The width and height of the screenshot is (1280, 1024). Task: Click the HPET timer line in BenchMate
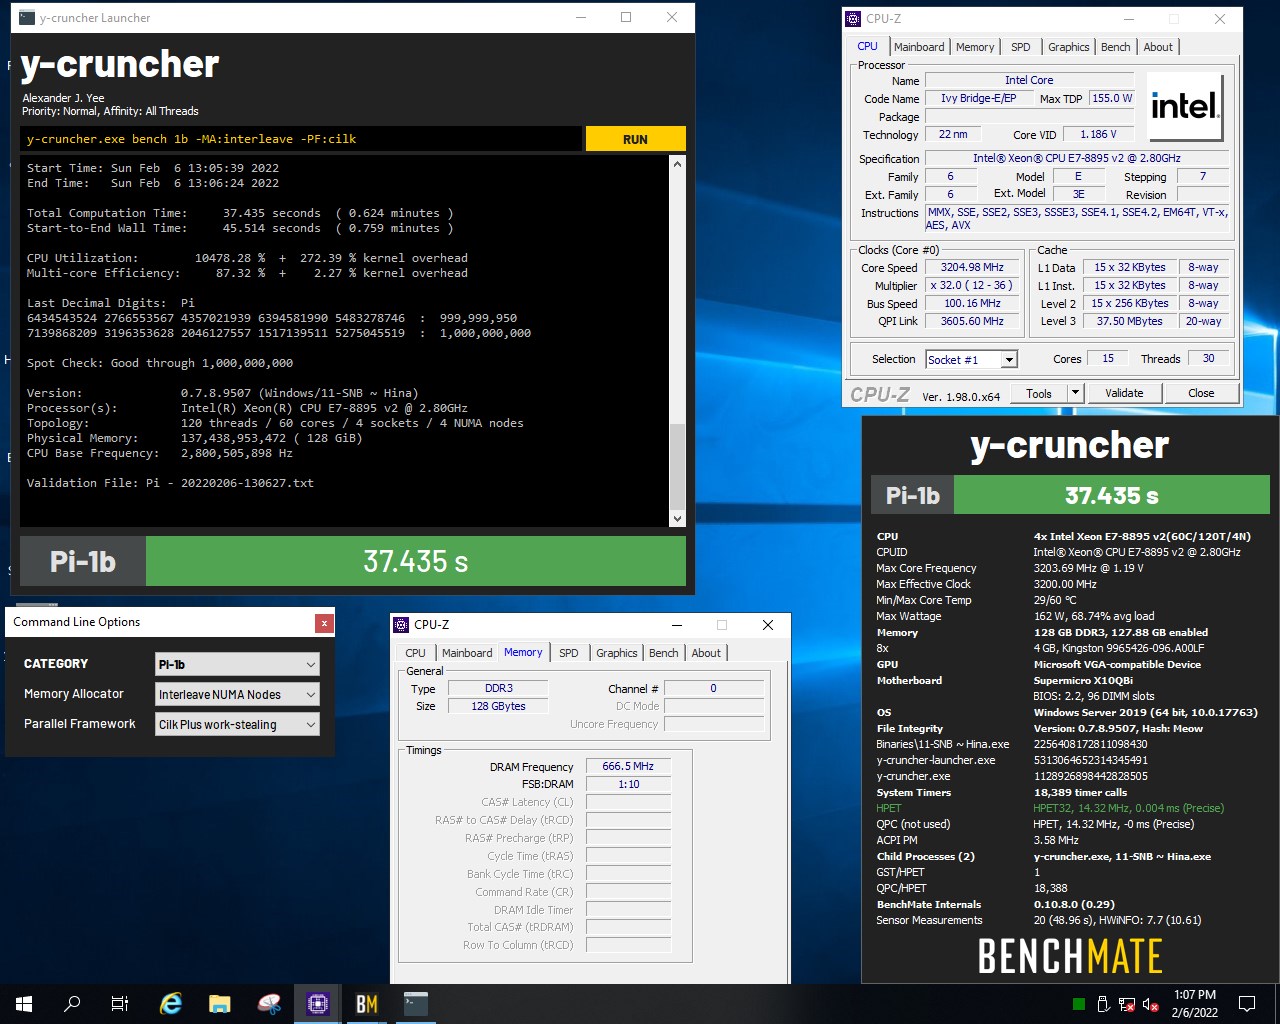pyautogui.click(x=1050, y=808)
